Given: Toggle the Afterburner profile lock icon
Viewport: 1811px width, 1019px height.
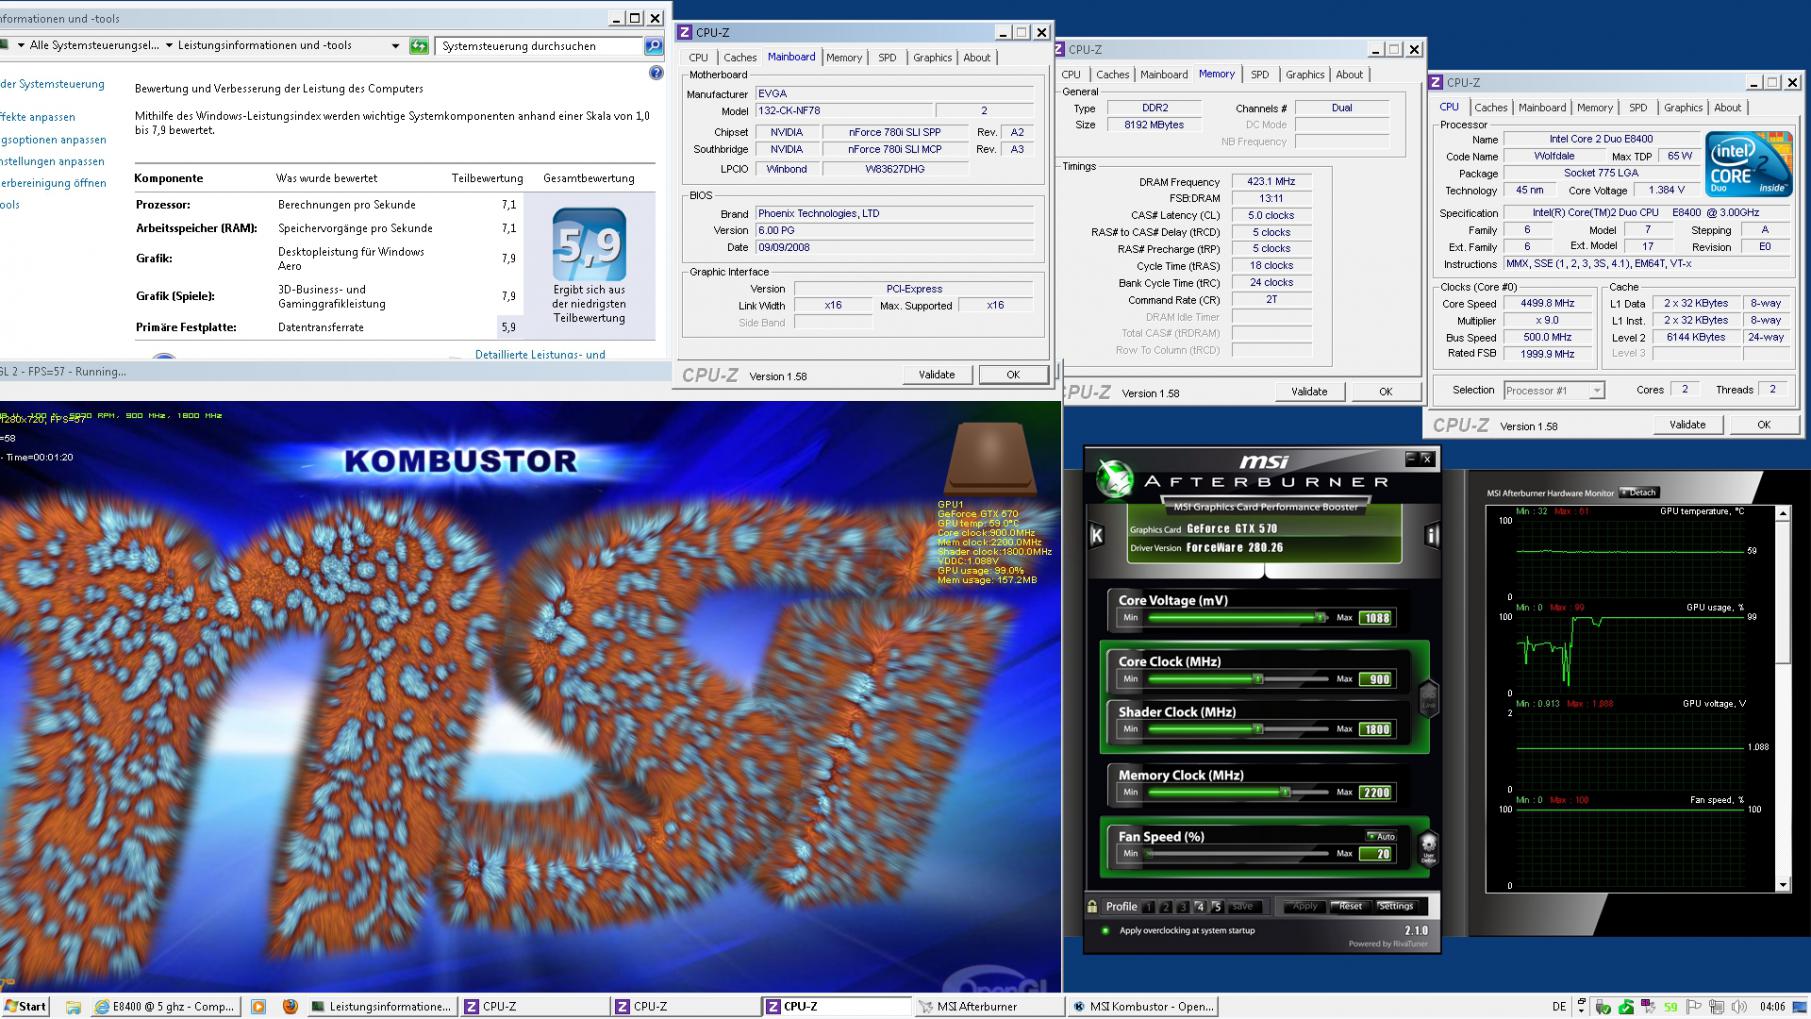Looking at the screenshot, I should pos(1092,906).
